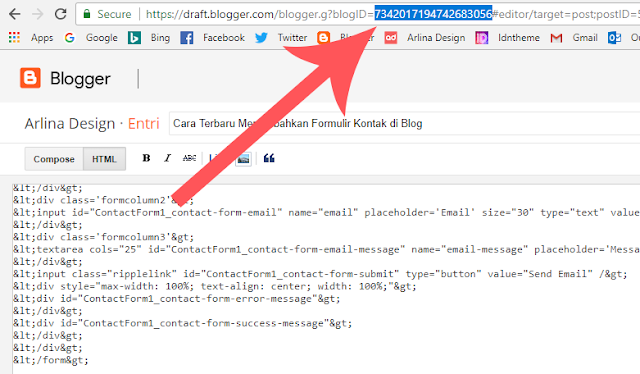Viewport: 640px width, 374px height.
Task: Click the ContactForm1 success-message div line
Action: click(x=182, y=323)
